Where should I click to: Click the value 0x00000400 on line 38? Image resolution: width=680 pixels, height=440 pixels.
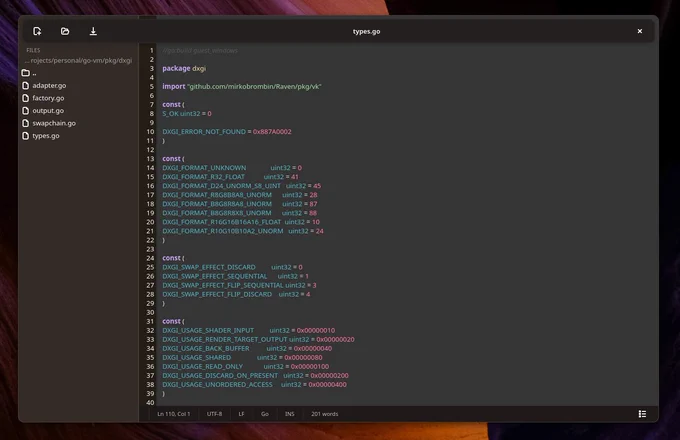(x=327, y=385)
